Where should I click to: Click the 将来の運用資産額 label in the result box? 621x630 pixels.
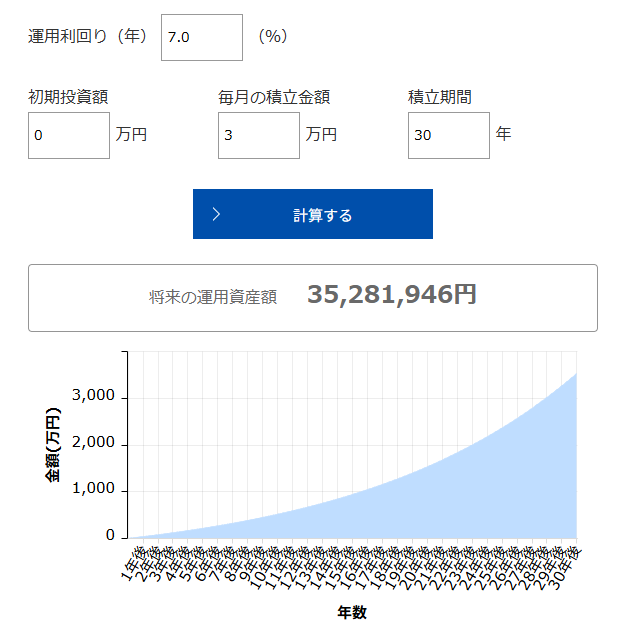tap(213, 297)
